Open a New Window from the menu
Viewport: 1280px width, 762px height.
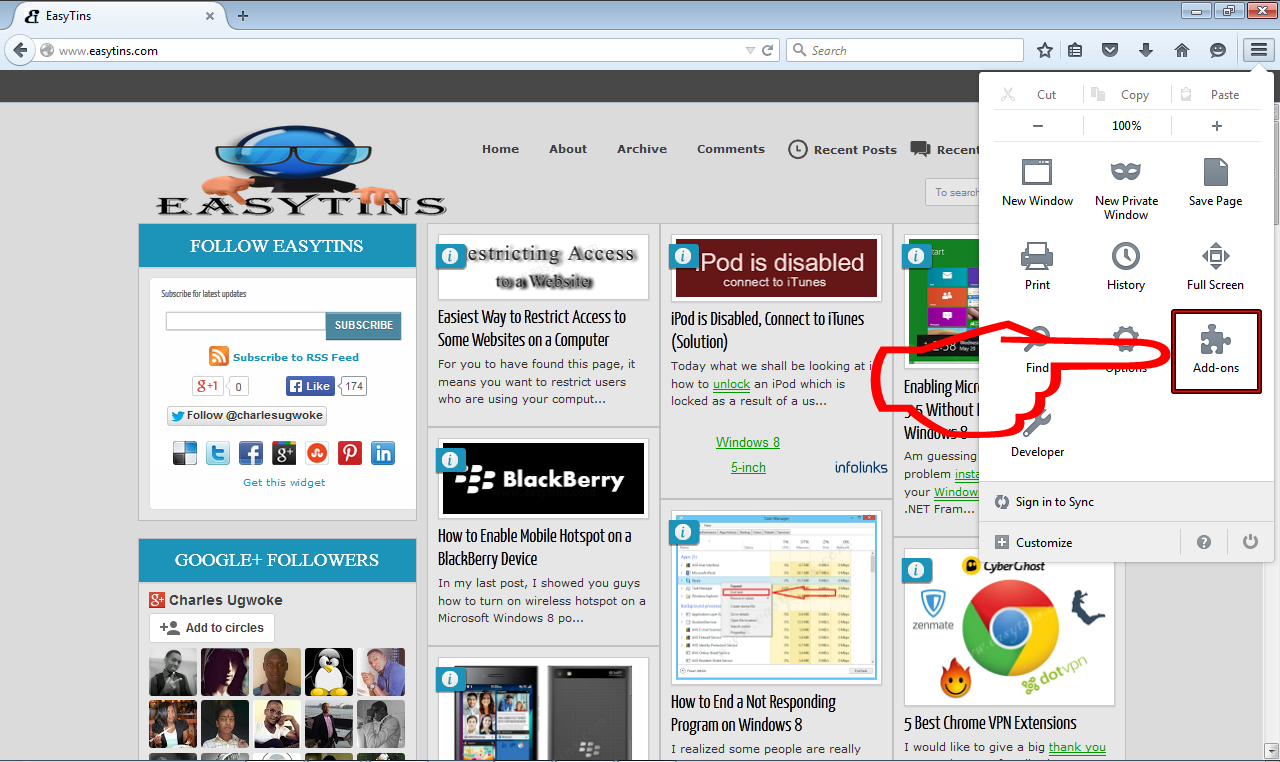pyautogui.click(x=1037, y=182)
